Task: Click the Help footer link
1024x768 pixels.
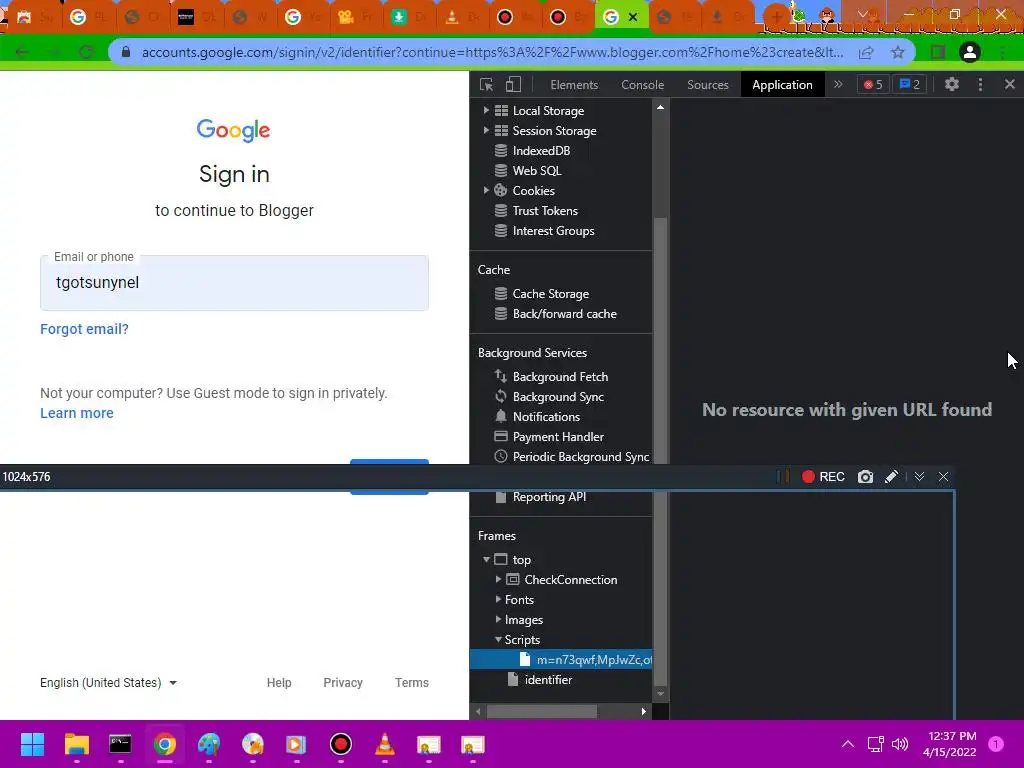Action: [279, 682]
